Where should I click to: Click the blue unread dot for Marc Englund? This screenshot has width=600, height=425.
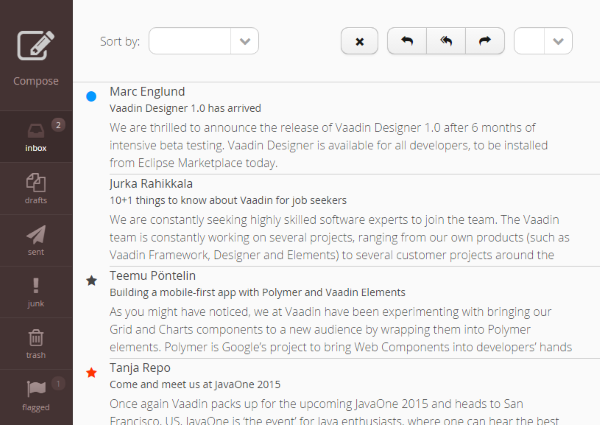[91, 96]
